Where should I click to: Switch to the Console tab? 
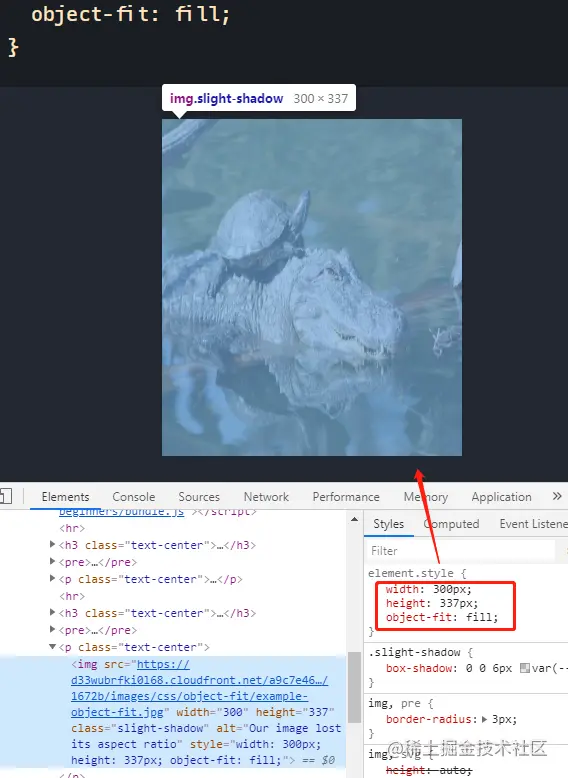tap(133, 497)
